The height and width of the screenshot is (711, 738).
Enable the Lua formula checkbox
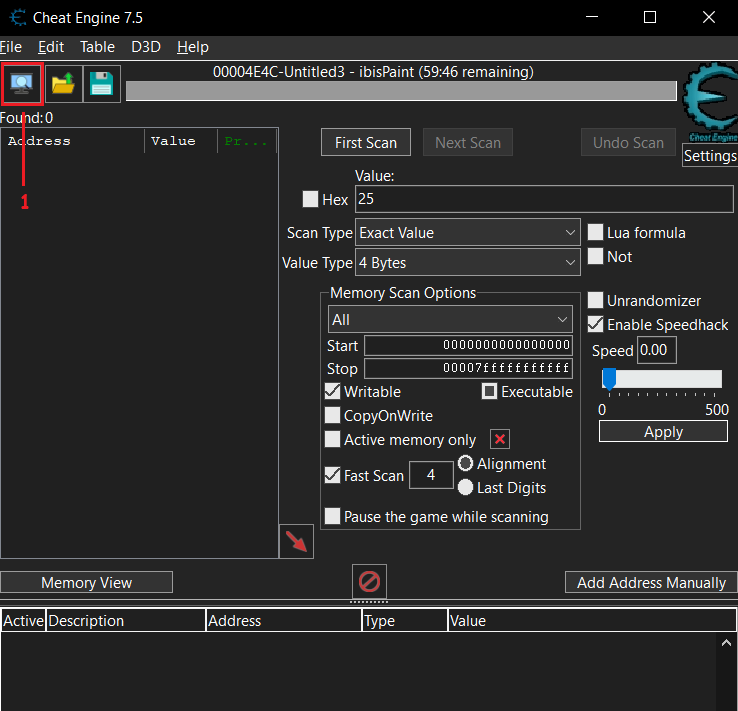(595, 232)
